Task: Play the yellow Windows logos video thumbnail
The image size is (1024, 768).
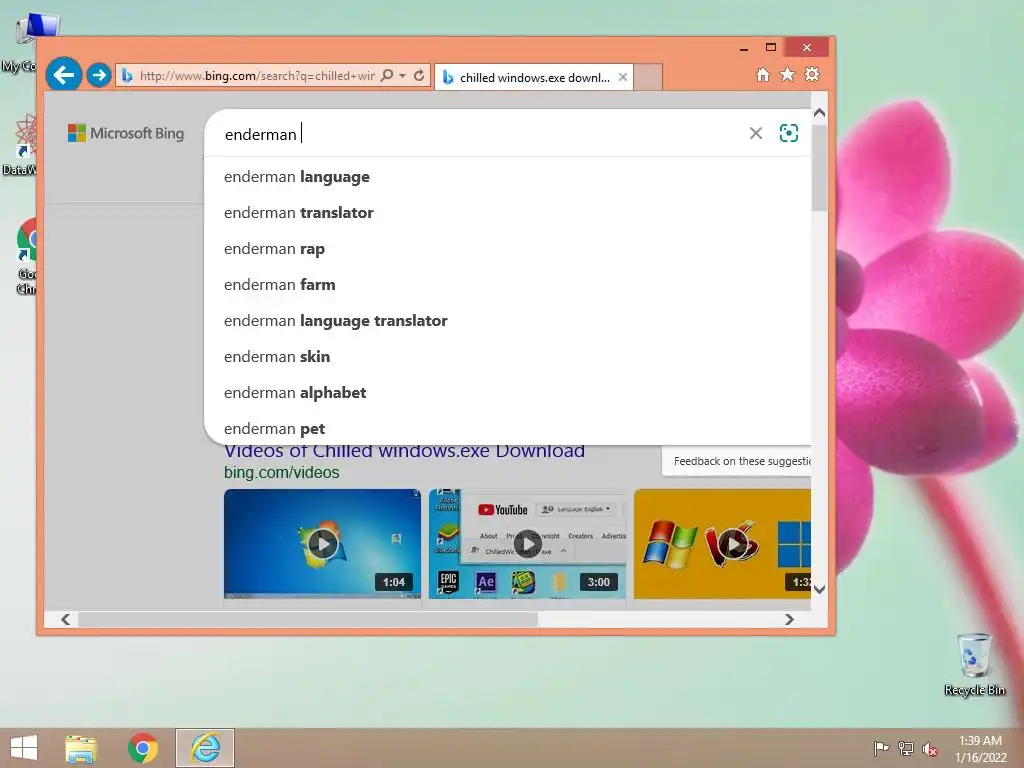Action: click(x=722, y=543)
